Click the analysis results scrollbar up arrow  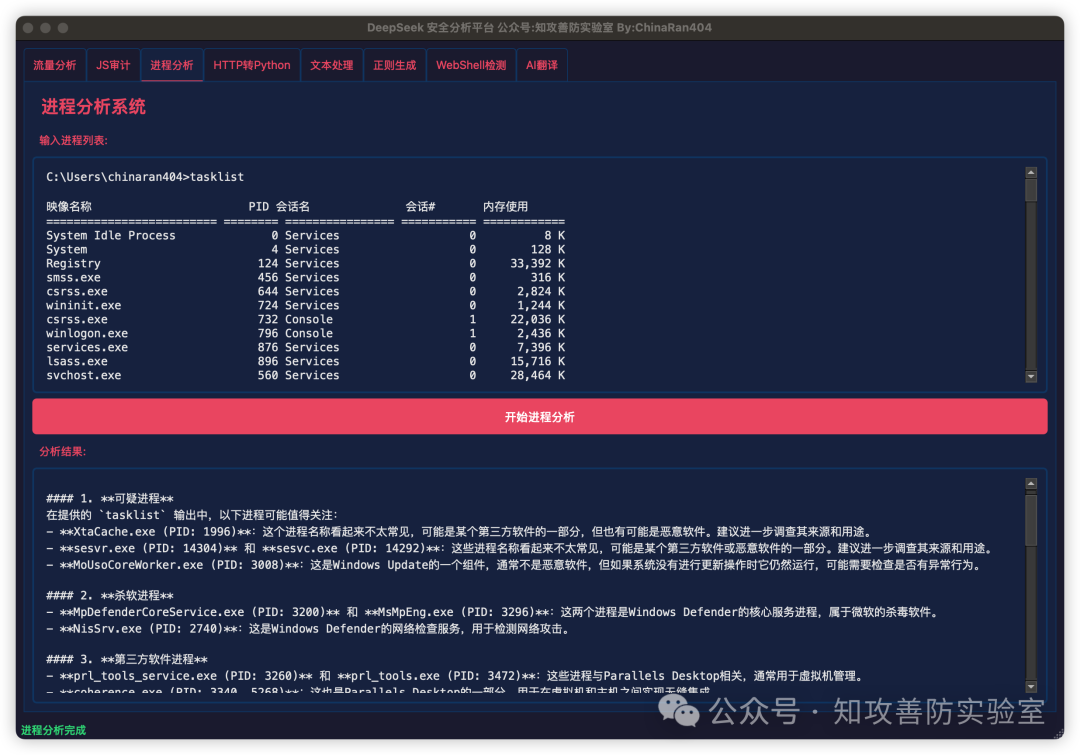1031,484
